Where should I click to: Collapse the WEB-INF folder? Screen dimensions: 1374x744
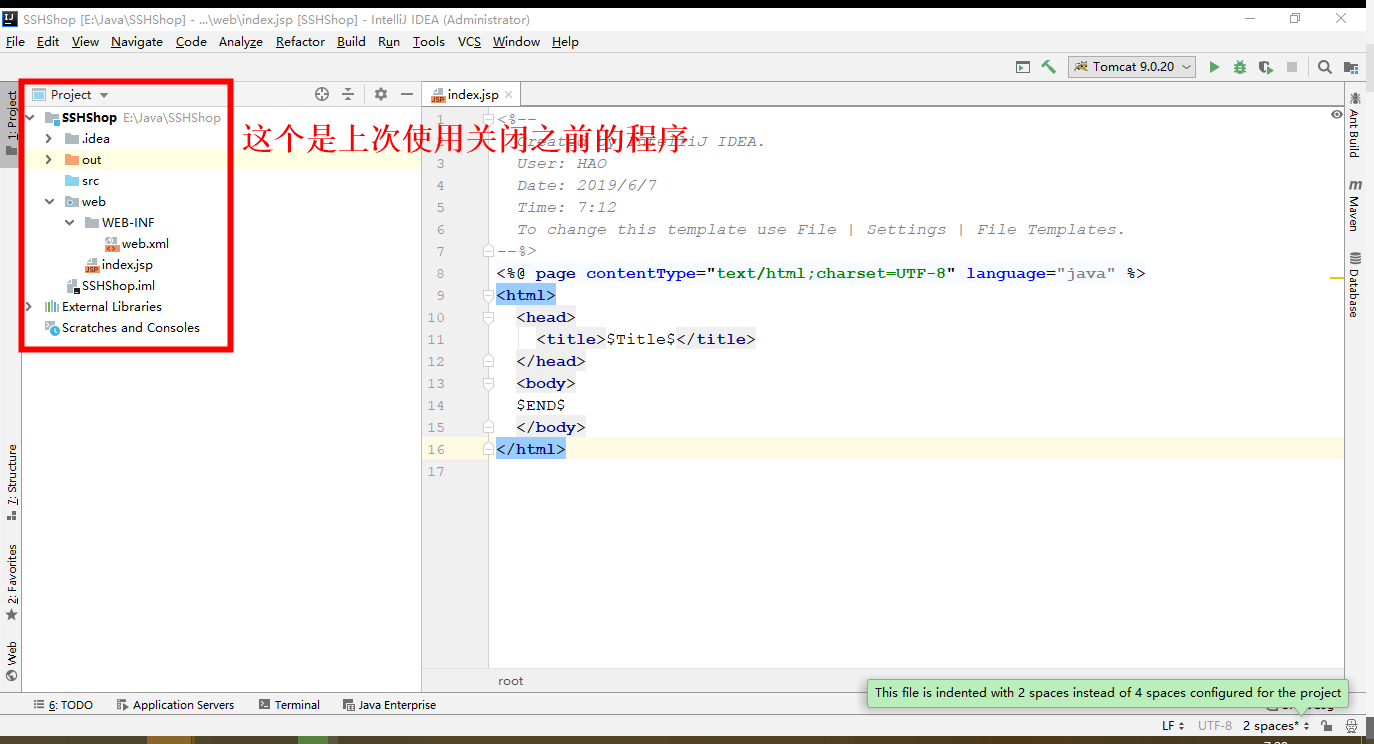(69, 223)
